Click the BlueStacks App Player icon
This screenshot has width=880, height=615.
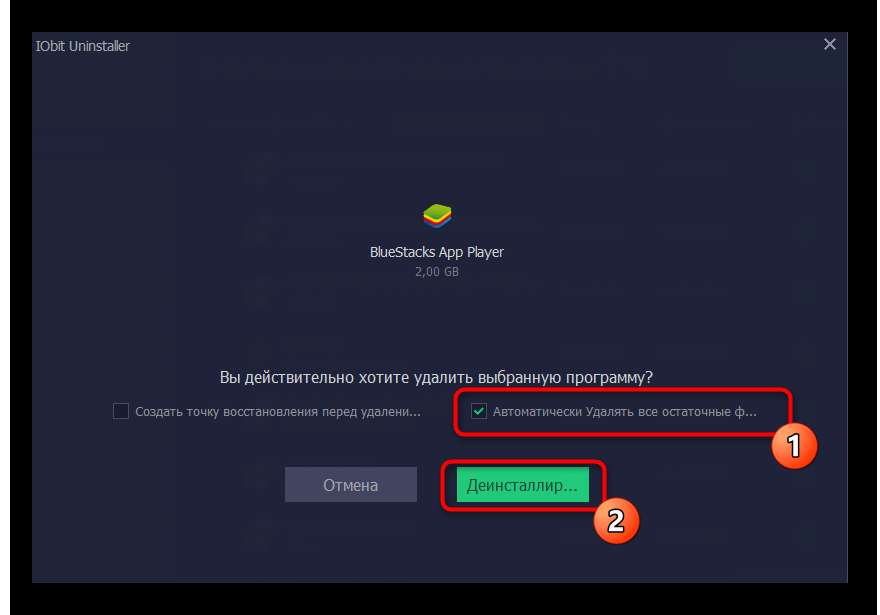click(x=437, y=216)
